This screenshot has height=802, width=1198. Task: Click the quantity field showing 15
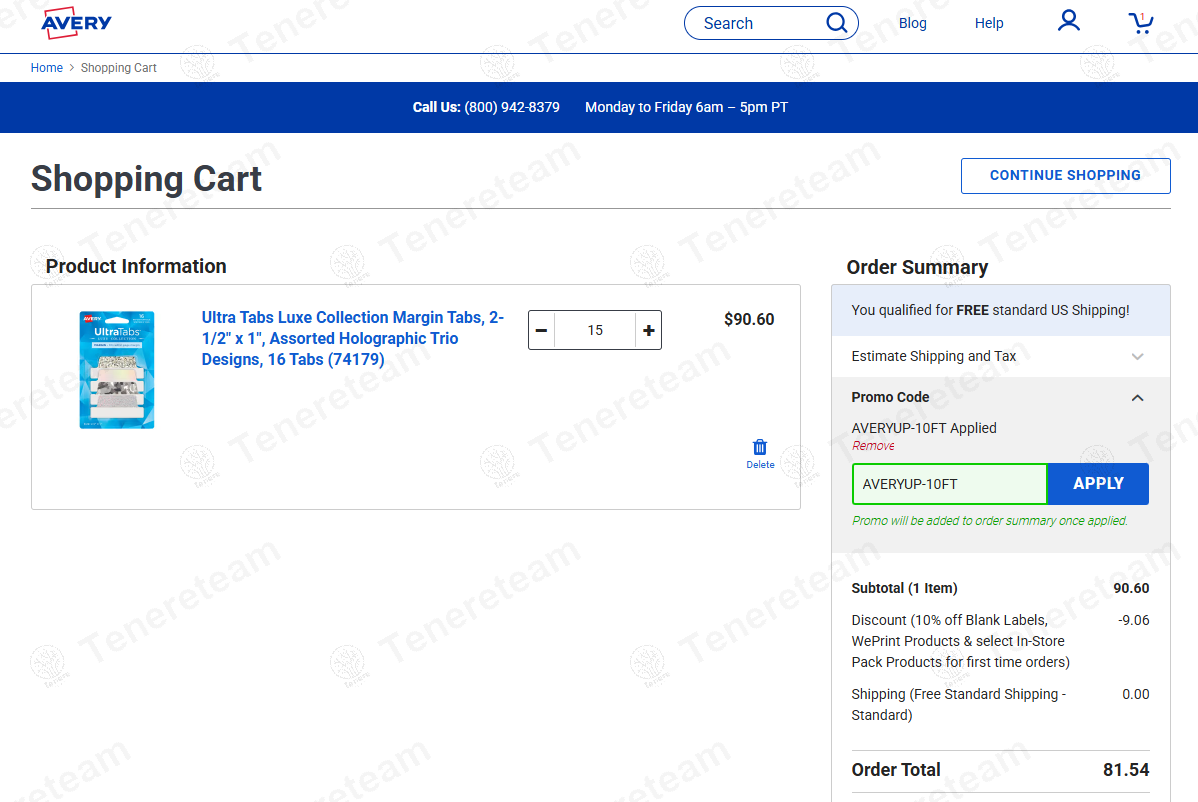tap(595, 330)
